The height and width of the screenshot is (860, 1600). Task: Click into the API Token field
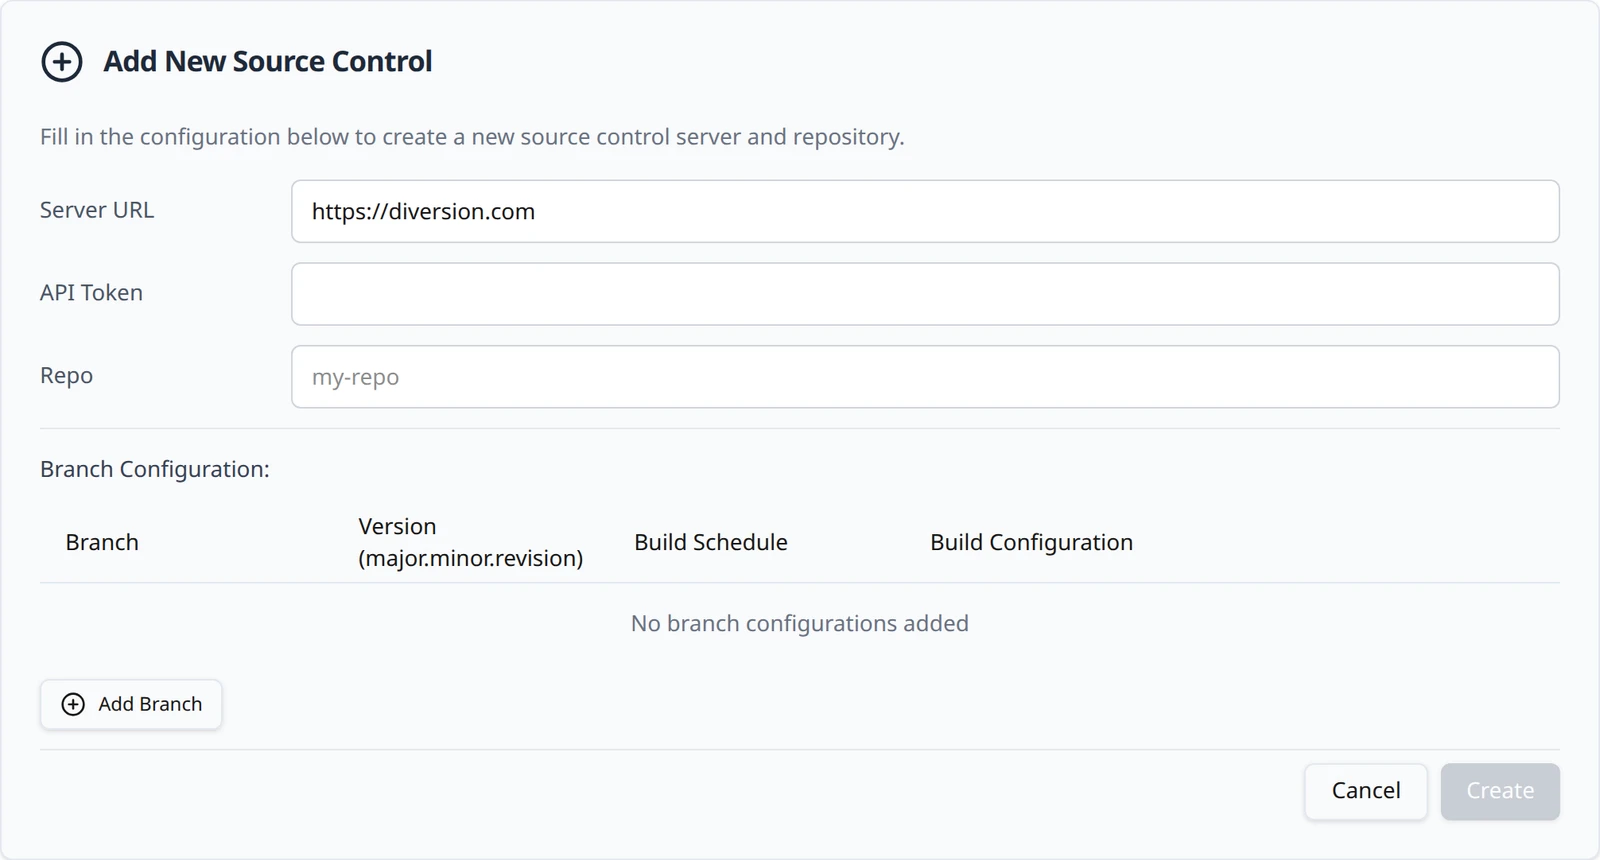click(925, 294)
